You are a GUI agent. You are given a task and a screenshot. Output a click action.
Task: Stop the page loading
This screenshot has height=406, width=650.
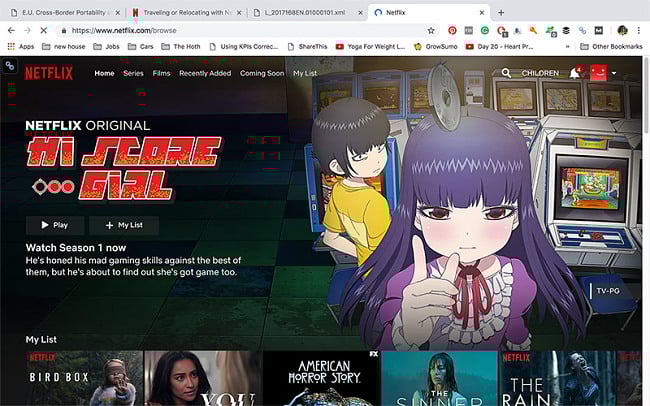click(44, 30)
